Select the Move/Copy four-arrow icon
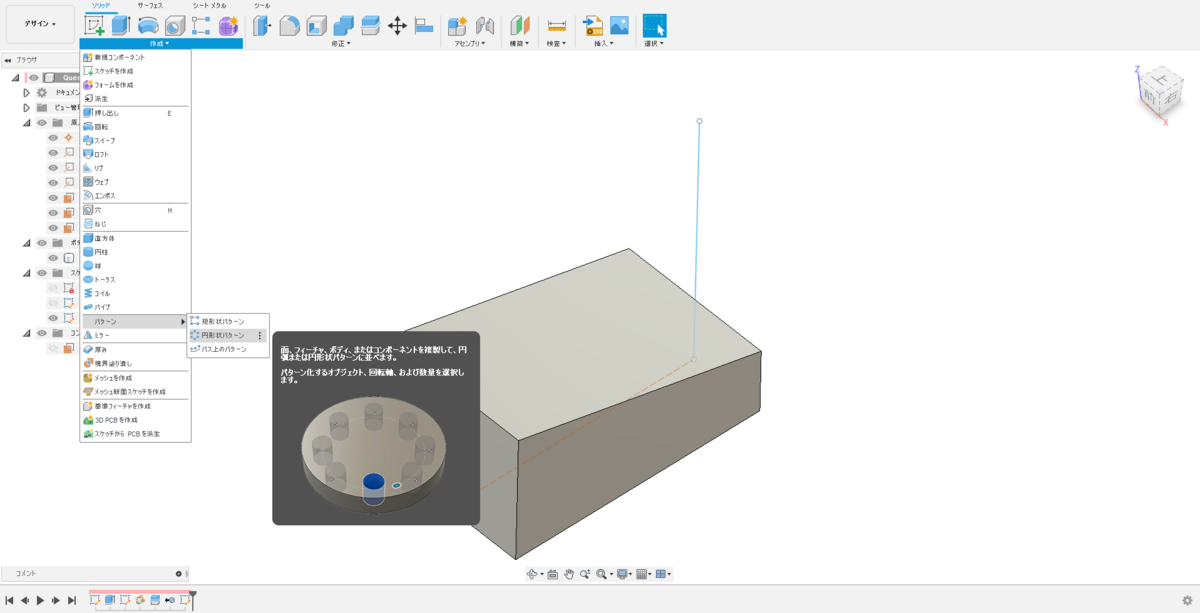The width and height of the screenshot is (1200, 613). (397, 26)
